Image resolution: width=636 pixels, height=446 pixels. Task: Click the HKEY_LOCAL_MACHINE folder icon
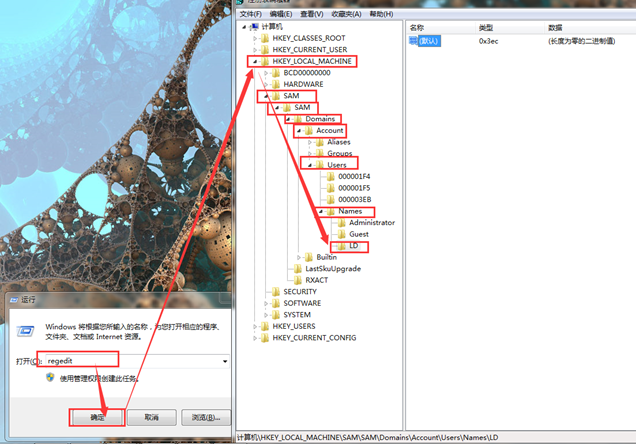point(265,62)
